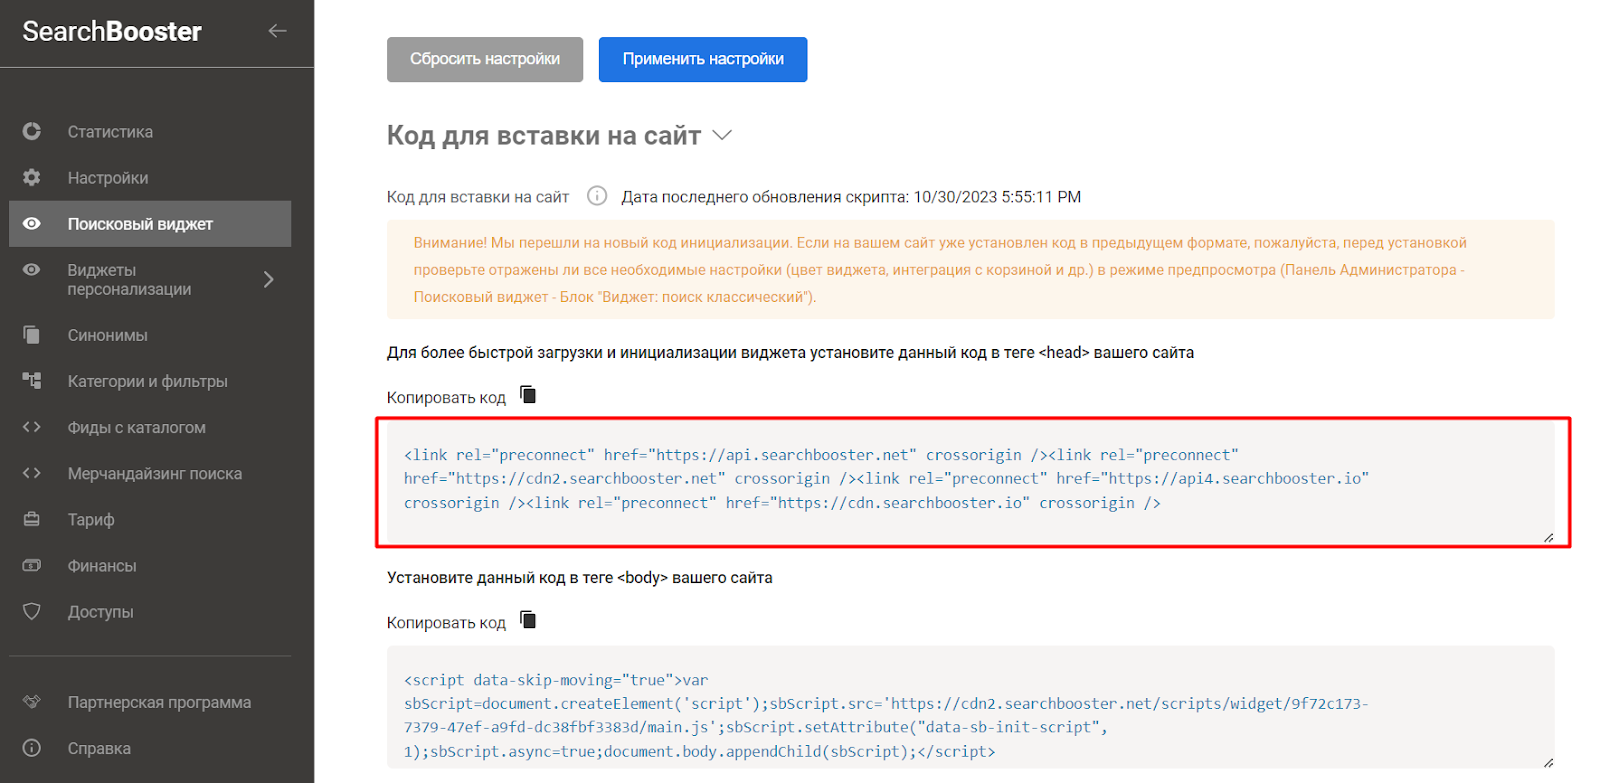The height and width of the screenshot is (783, 1600).
Task: Select Поисковый виджет menu item
Action: (150, 224)
